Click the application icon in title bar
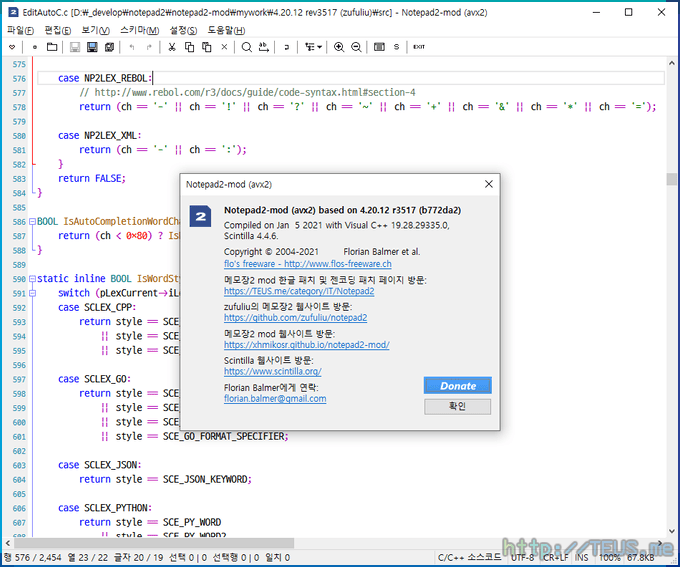Image resolution: width=680 pixels, height=567 pixels. 13,12
